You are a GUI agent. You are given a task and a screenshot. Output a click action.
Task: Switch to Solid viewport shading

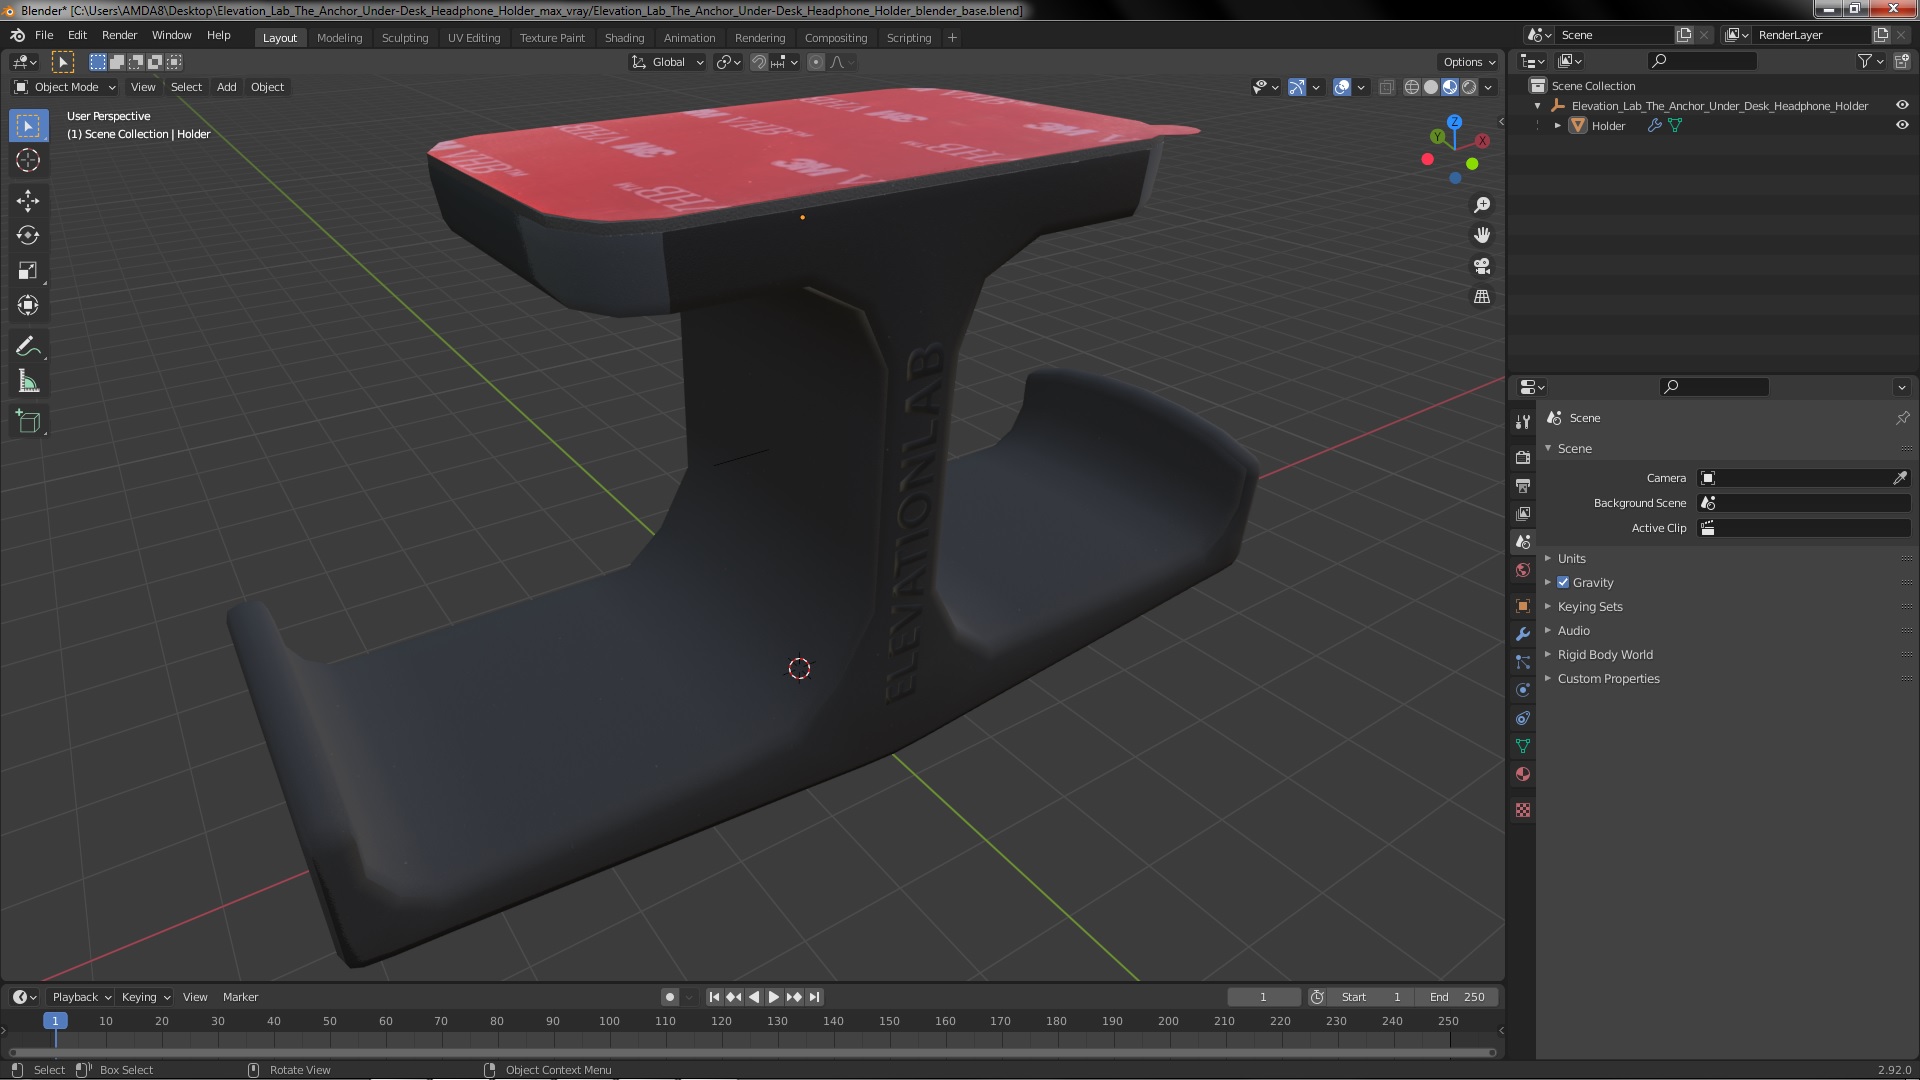coord(1431,87)
